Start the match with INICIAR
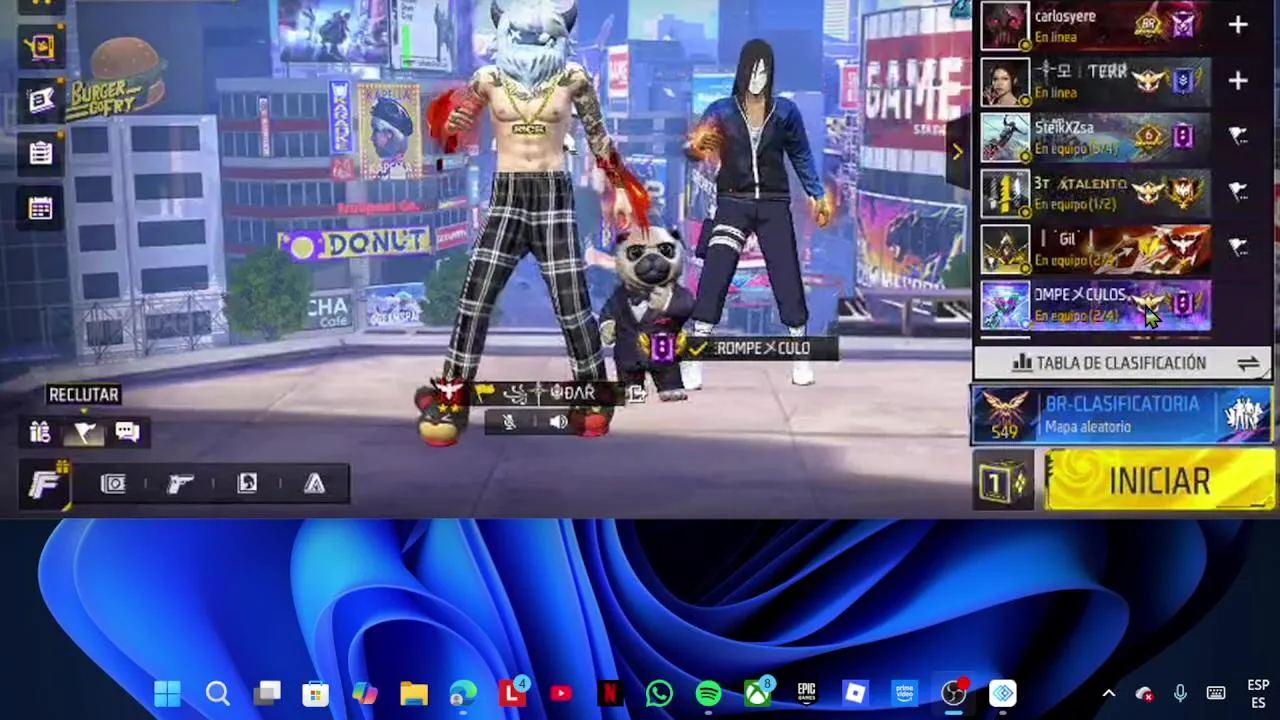The width and height of the screenshot is (1280, 720). click(x=1158, y=481)
